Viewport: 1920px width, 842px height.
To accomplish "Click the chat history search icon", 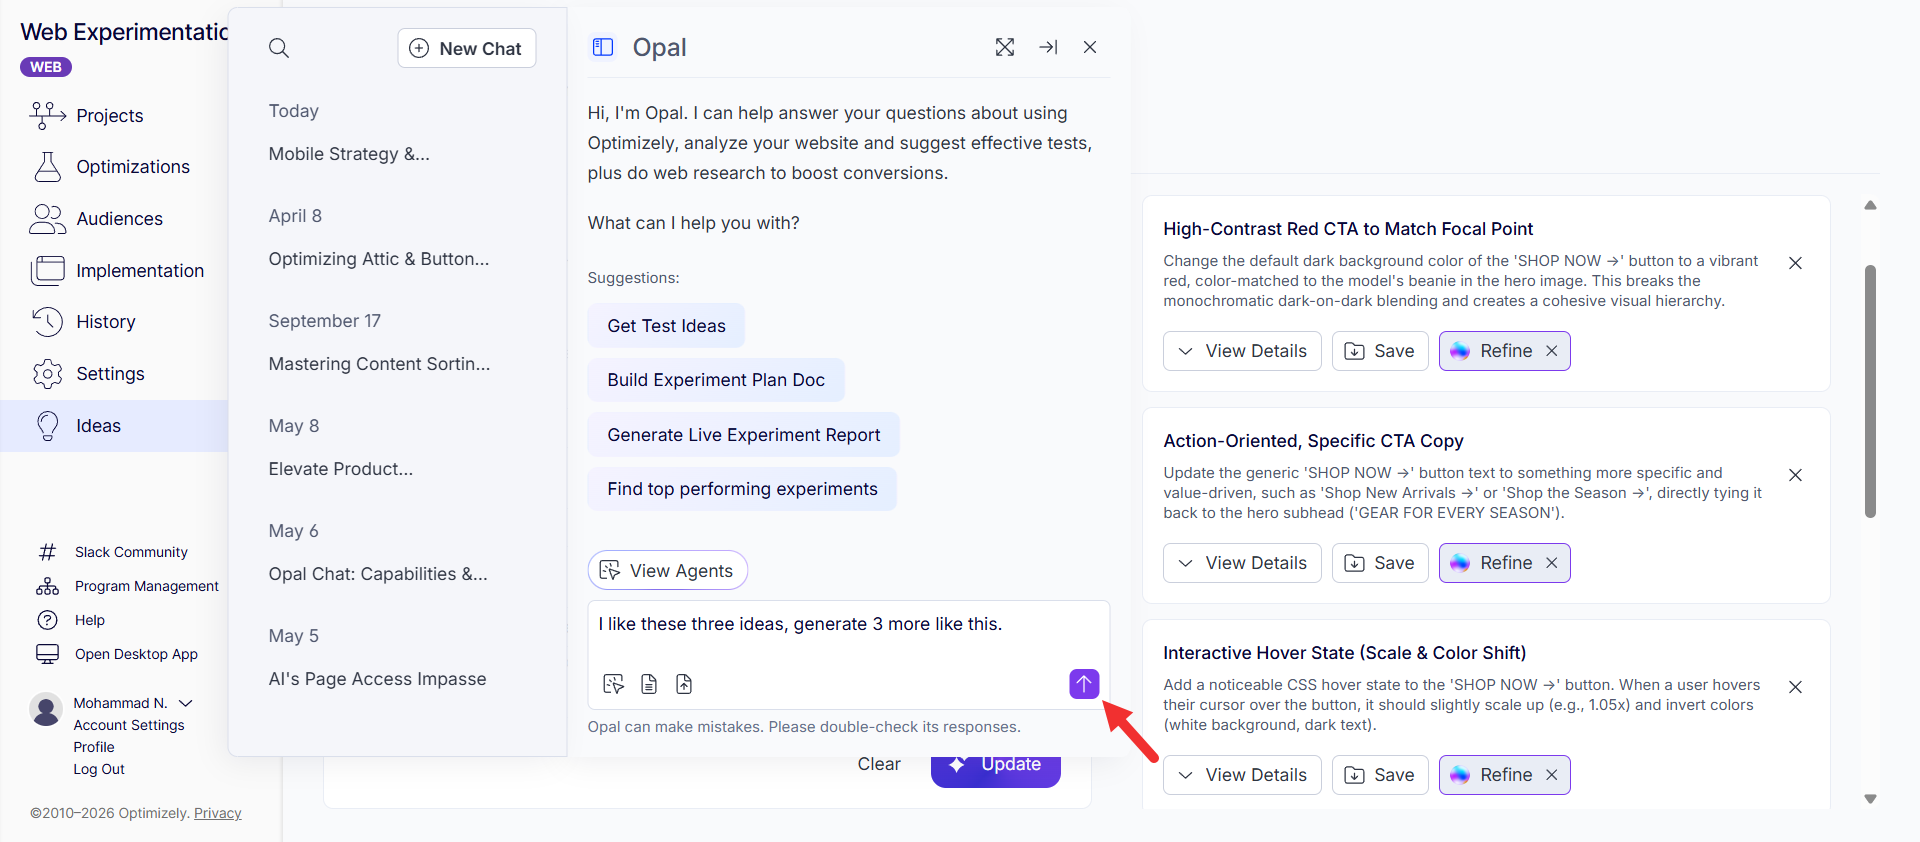I will pos(279,48).
